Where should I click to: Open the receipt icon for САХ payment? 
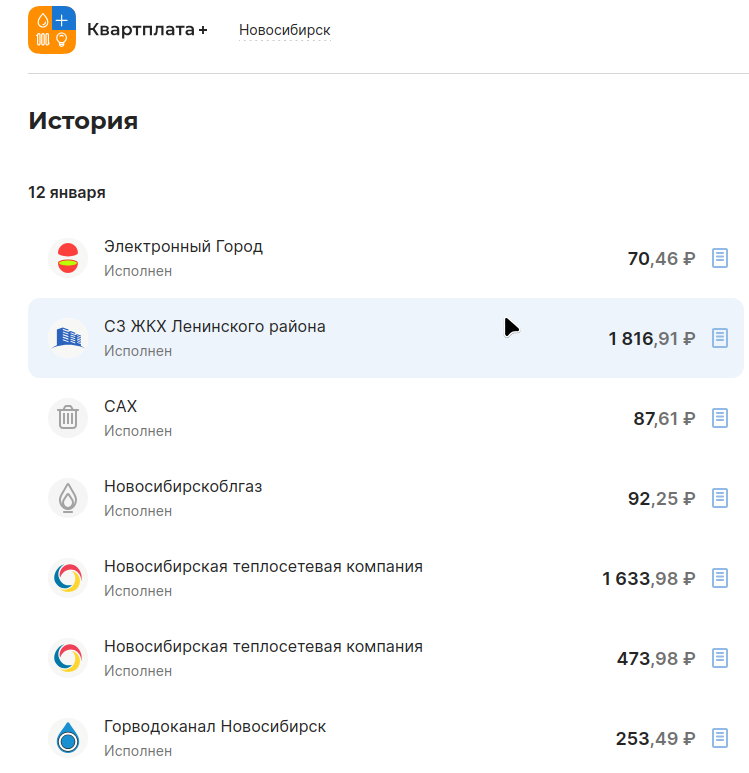tap(719, 418)
